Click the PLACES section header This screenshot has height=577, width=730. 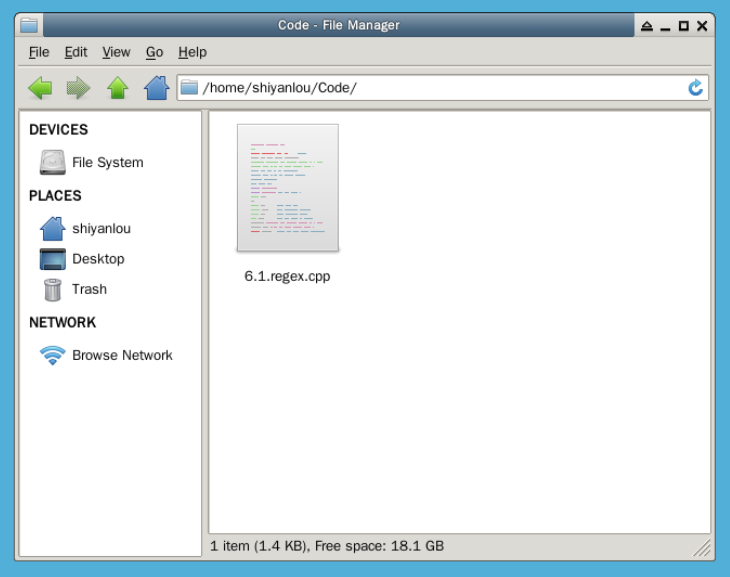point(55,196)
